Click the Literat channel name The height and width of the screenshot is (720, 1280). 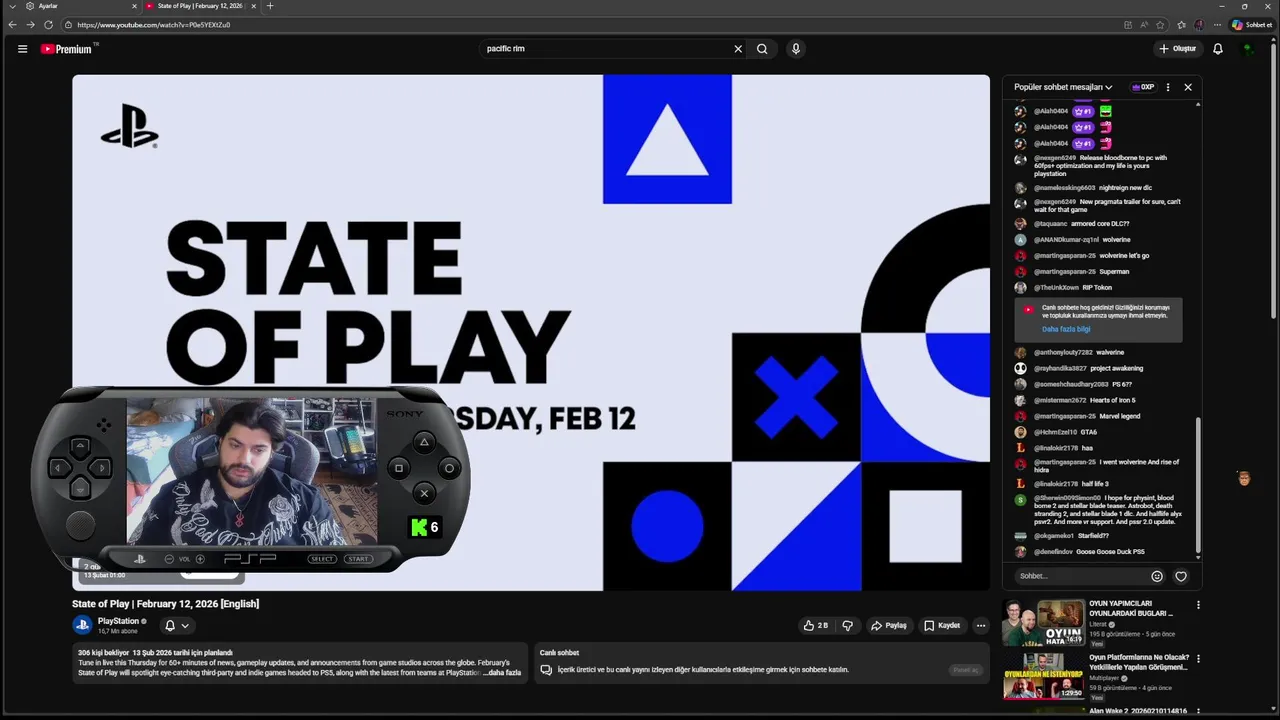tap(1098, 624)
